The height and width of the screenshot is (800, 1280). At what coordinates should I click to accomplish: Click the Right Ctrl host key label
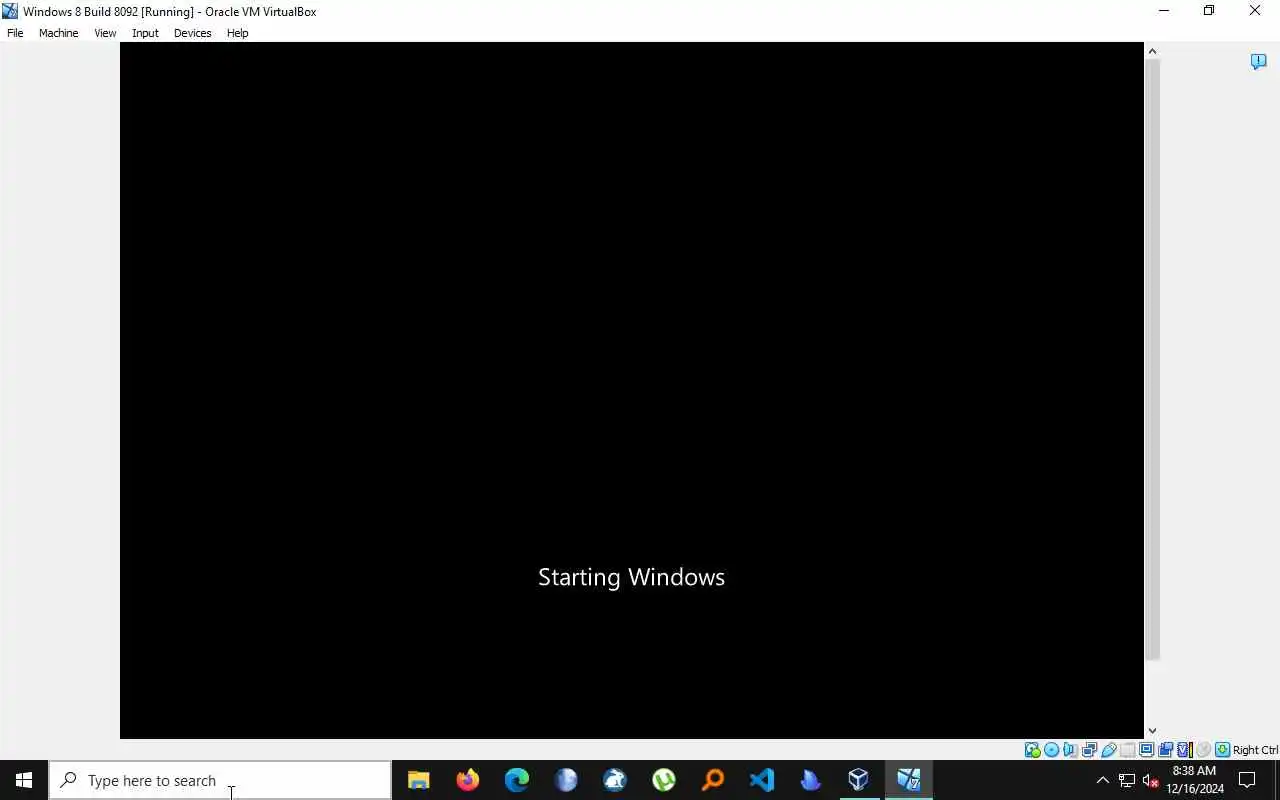1255,750
